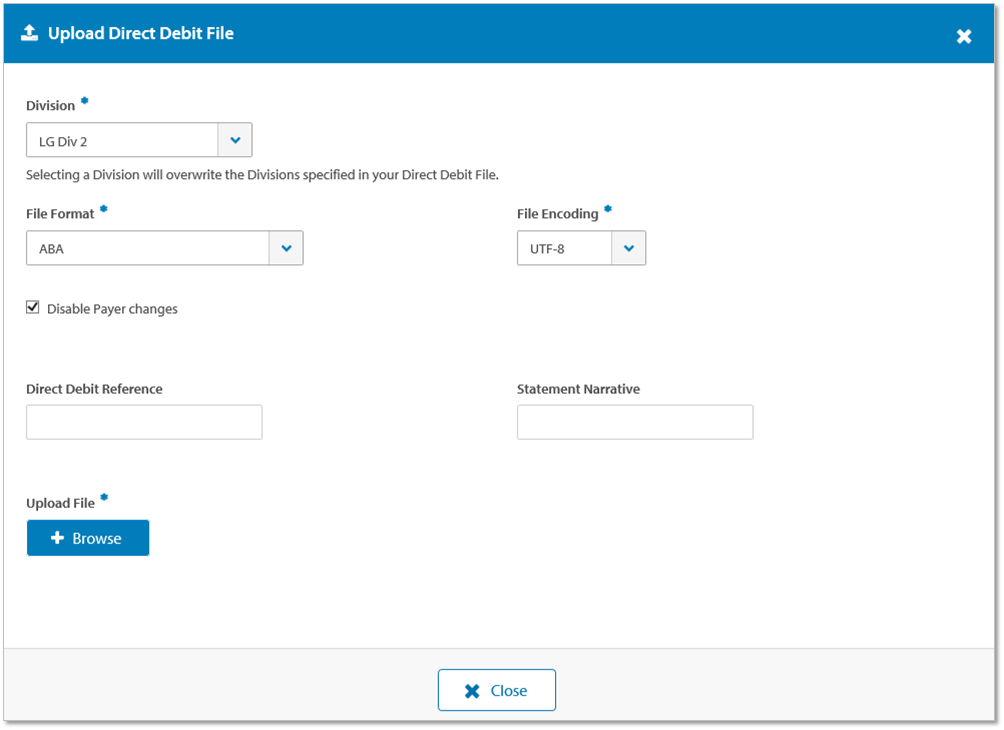Click the X icon inside the bottom Close button
The width and height of the screenshot is (1004, 730).
(x=473, y=691)
